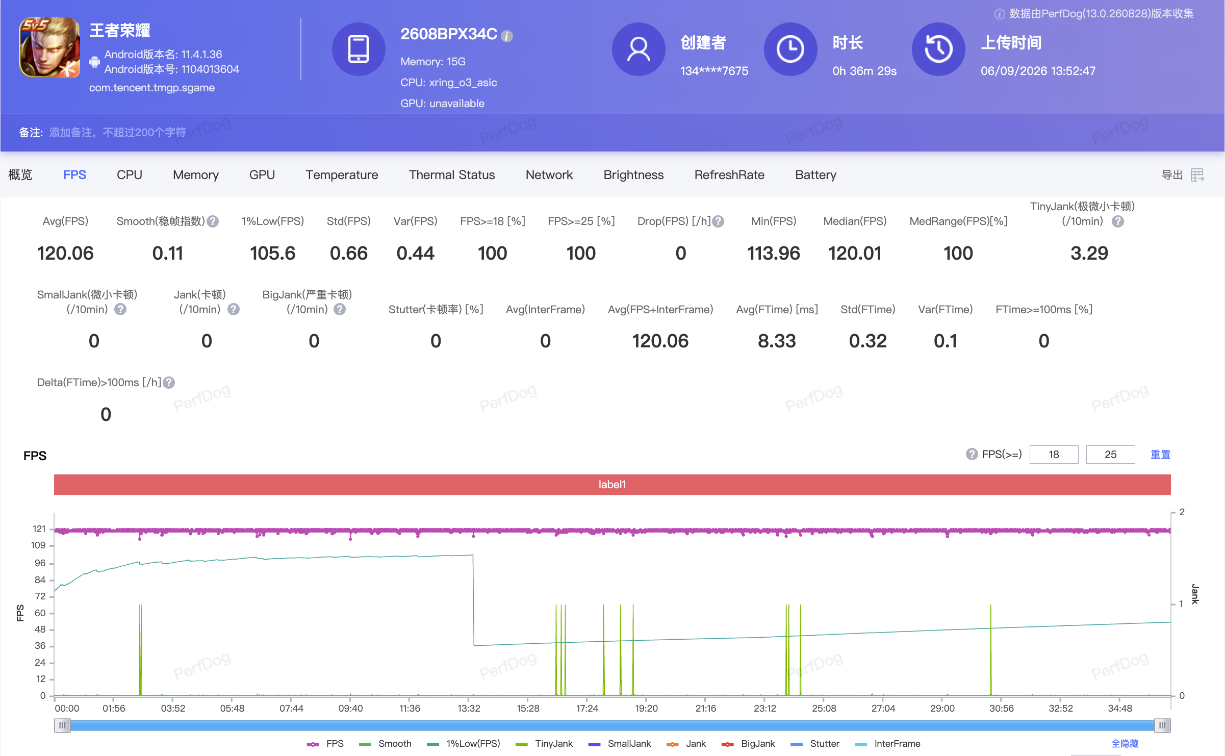Click the 上传时间 history clock icon
This screenshot has height=756, width=1225.
pyautogui.click(x=938, y=49)
